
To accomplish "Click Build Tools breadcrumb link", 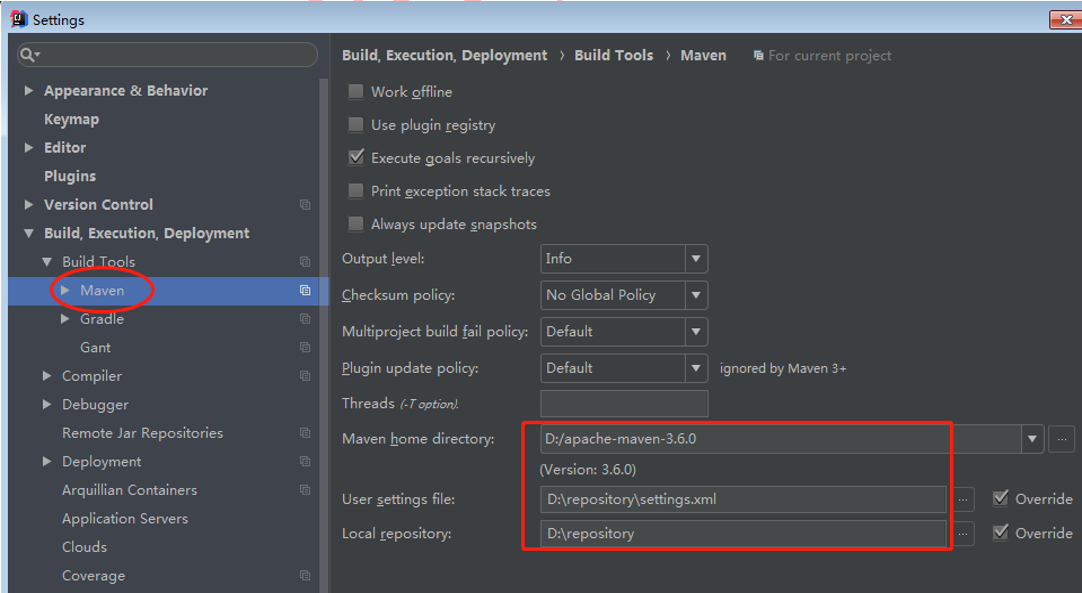I will 613,55.
